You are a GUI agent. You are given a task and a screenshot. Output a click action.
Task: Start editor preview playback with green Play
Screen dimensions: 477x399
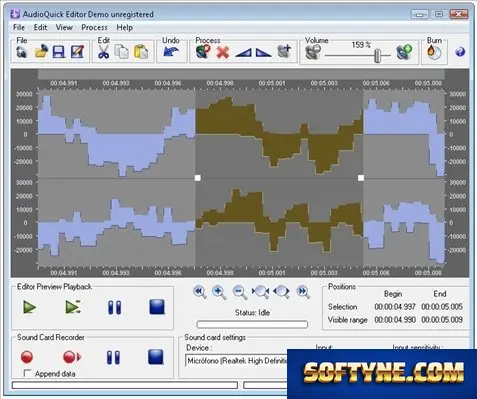point(30,307)
